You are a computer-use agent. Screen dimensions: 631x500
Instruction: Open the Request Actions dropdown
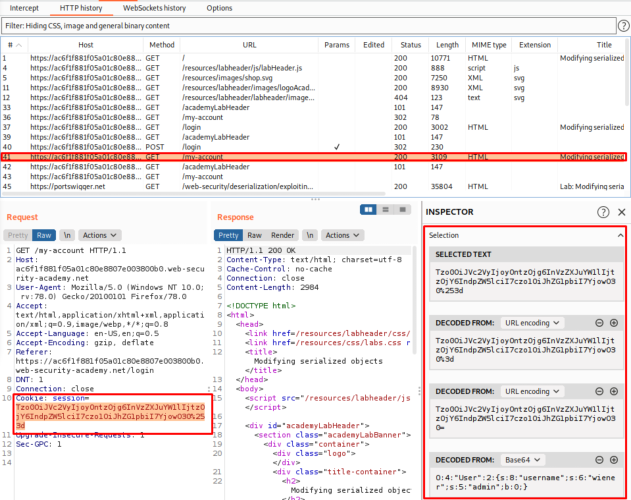[x=100, y=235]
